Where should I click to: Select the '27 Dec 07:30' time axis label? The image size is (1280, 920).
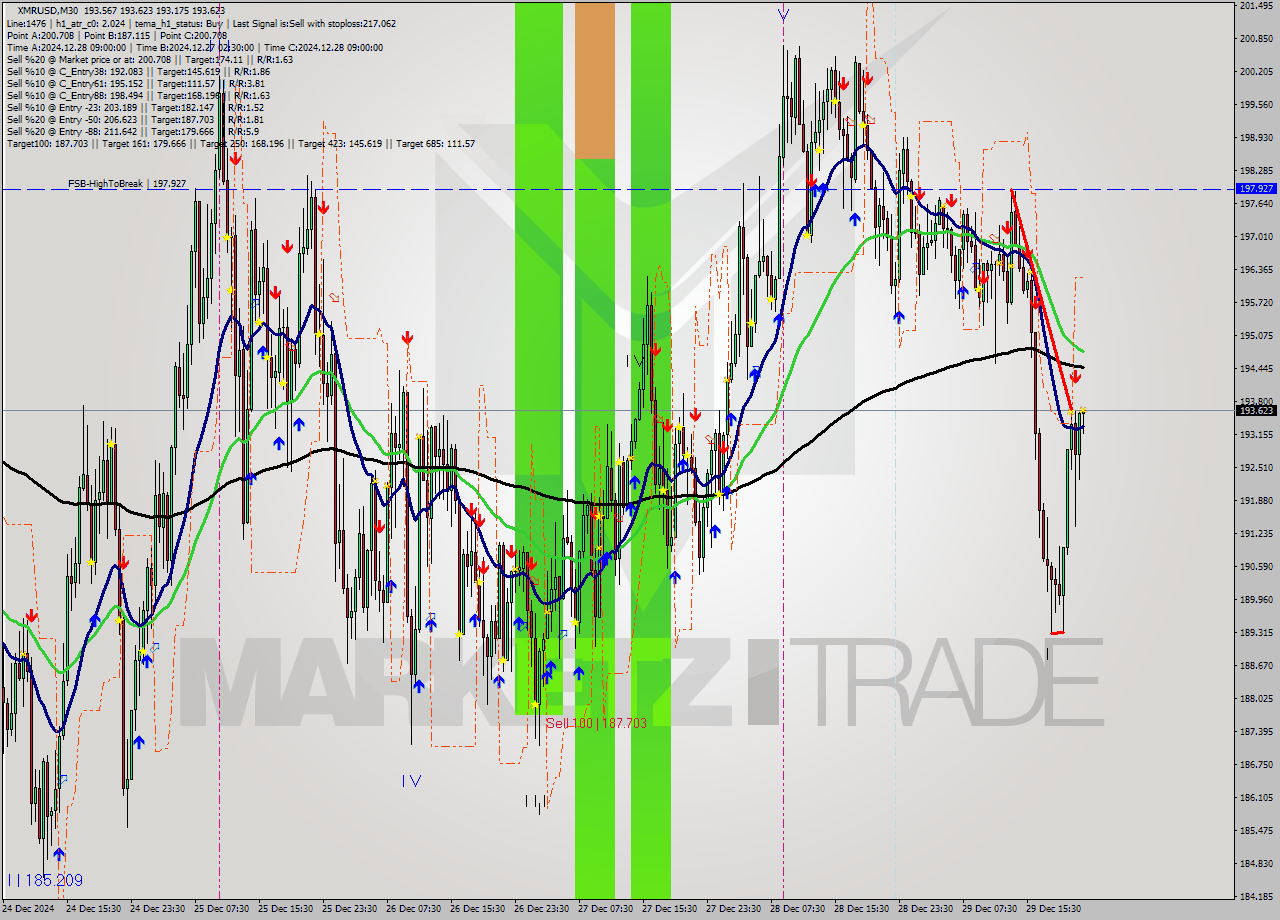605,909
